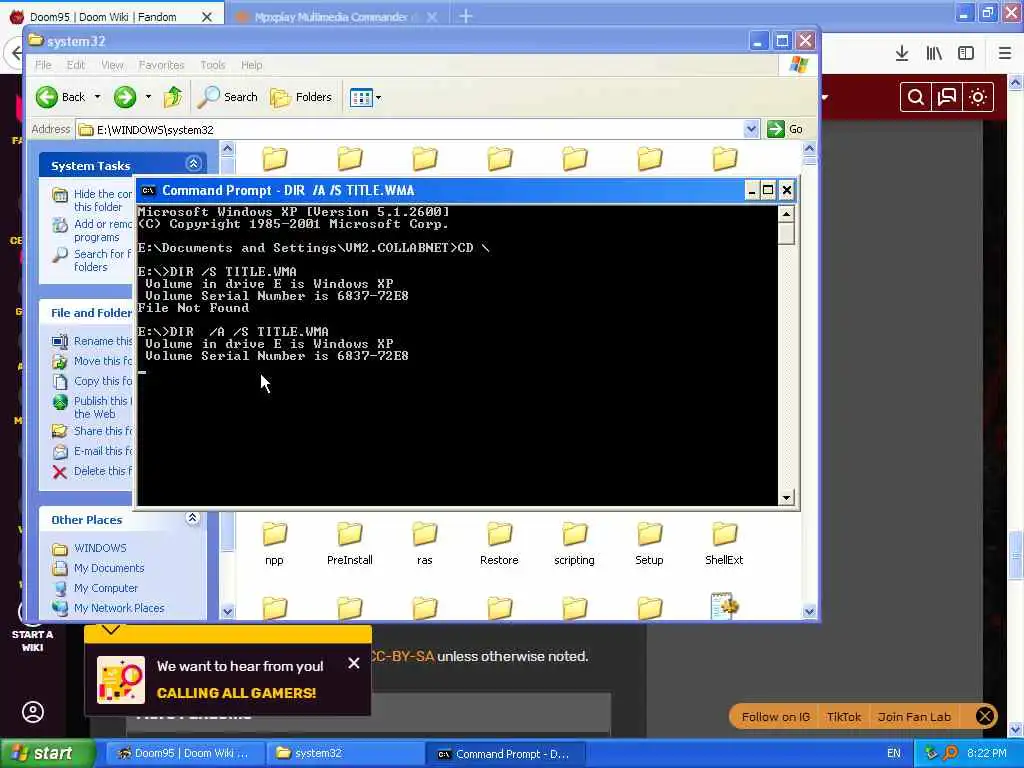Viewport: 1024px width, 768px height.
Task: Open Search in system32 Explorer toolbar
Action: 228,97
